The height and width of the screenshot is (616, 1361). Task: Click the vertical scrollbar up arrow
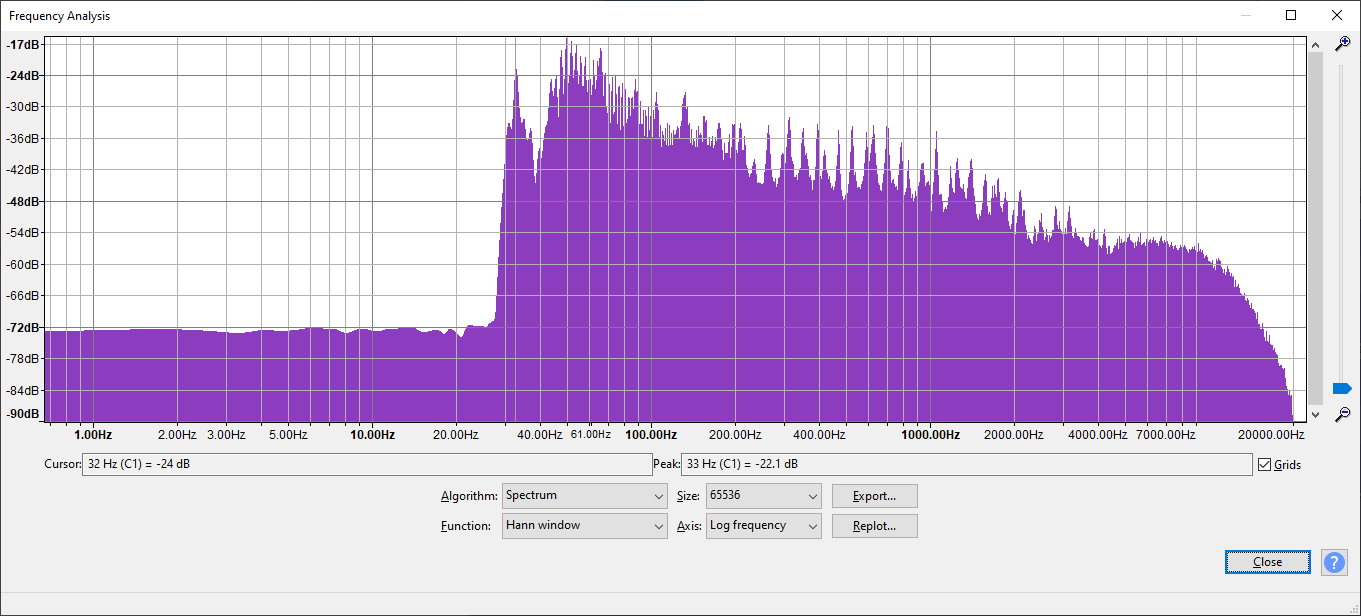1315,45
